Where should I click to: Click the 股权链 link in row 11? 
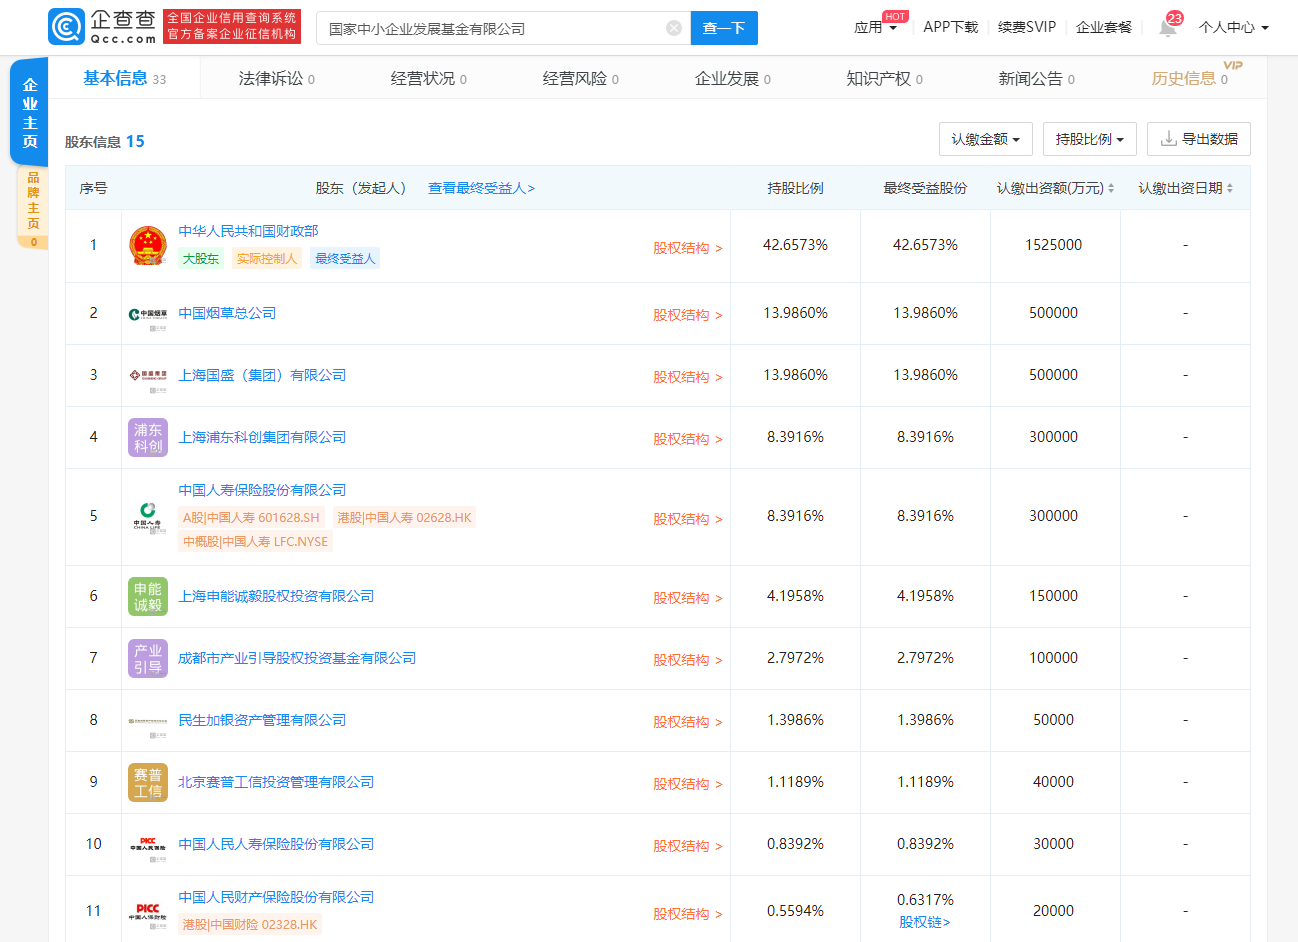(x=925, y=922)
